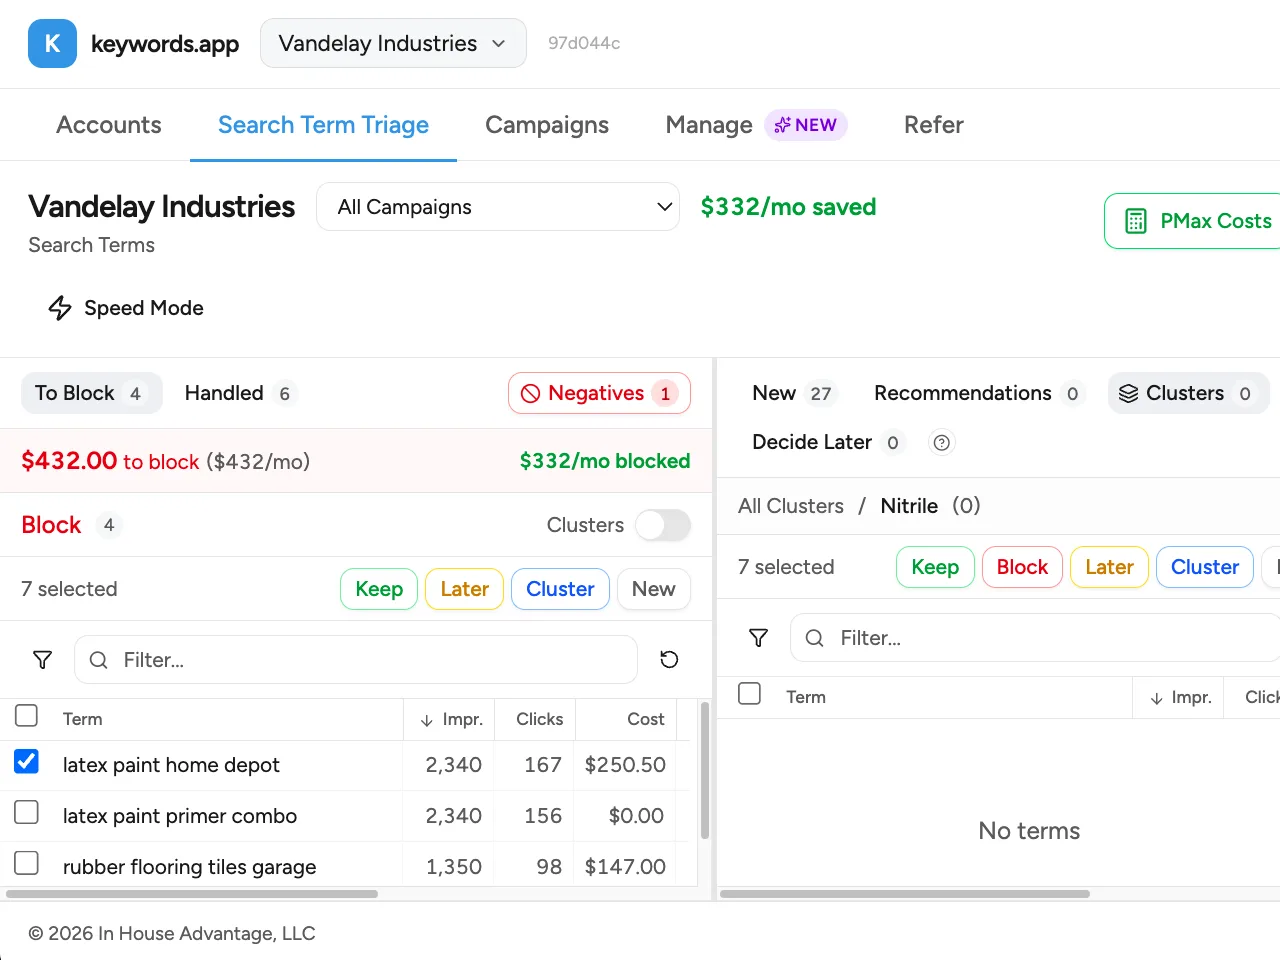Click sort arrow on left Impr. column

pos(427,720)
